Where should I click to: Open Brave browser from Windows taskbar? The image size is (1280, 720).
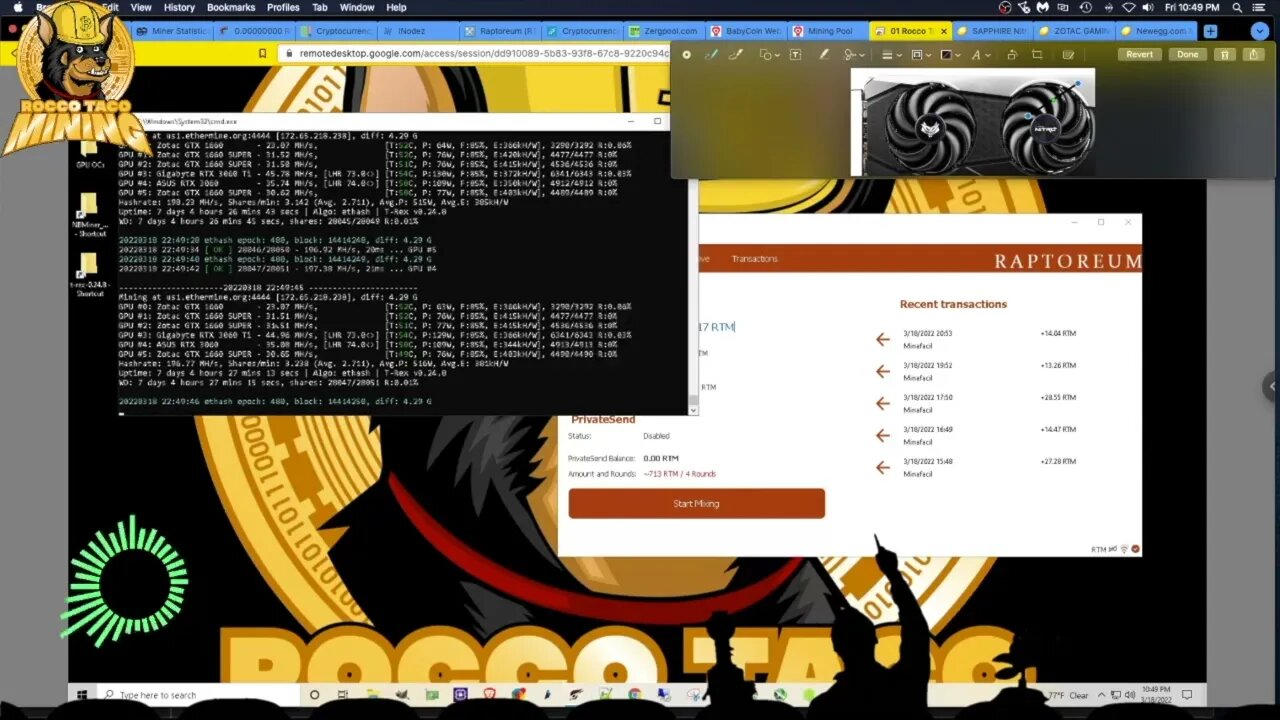(x=490, y=694)
